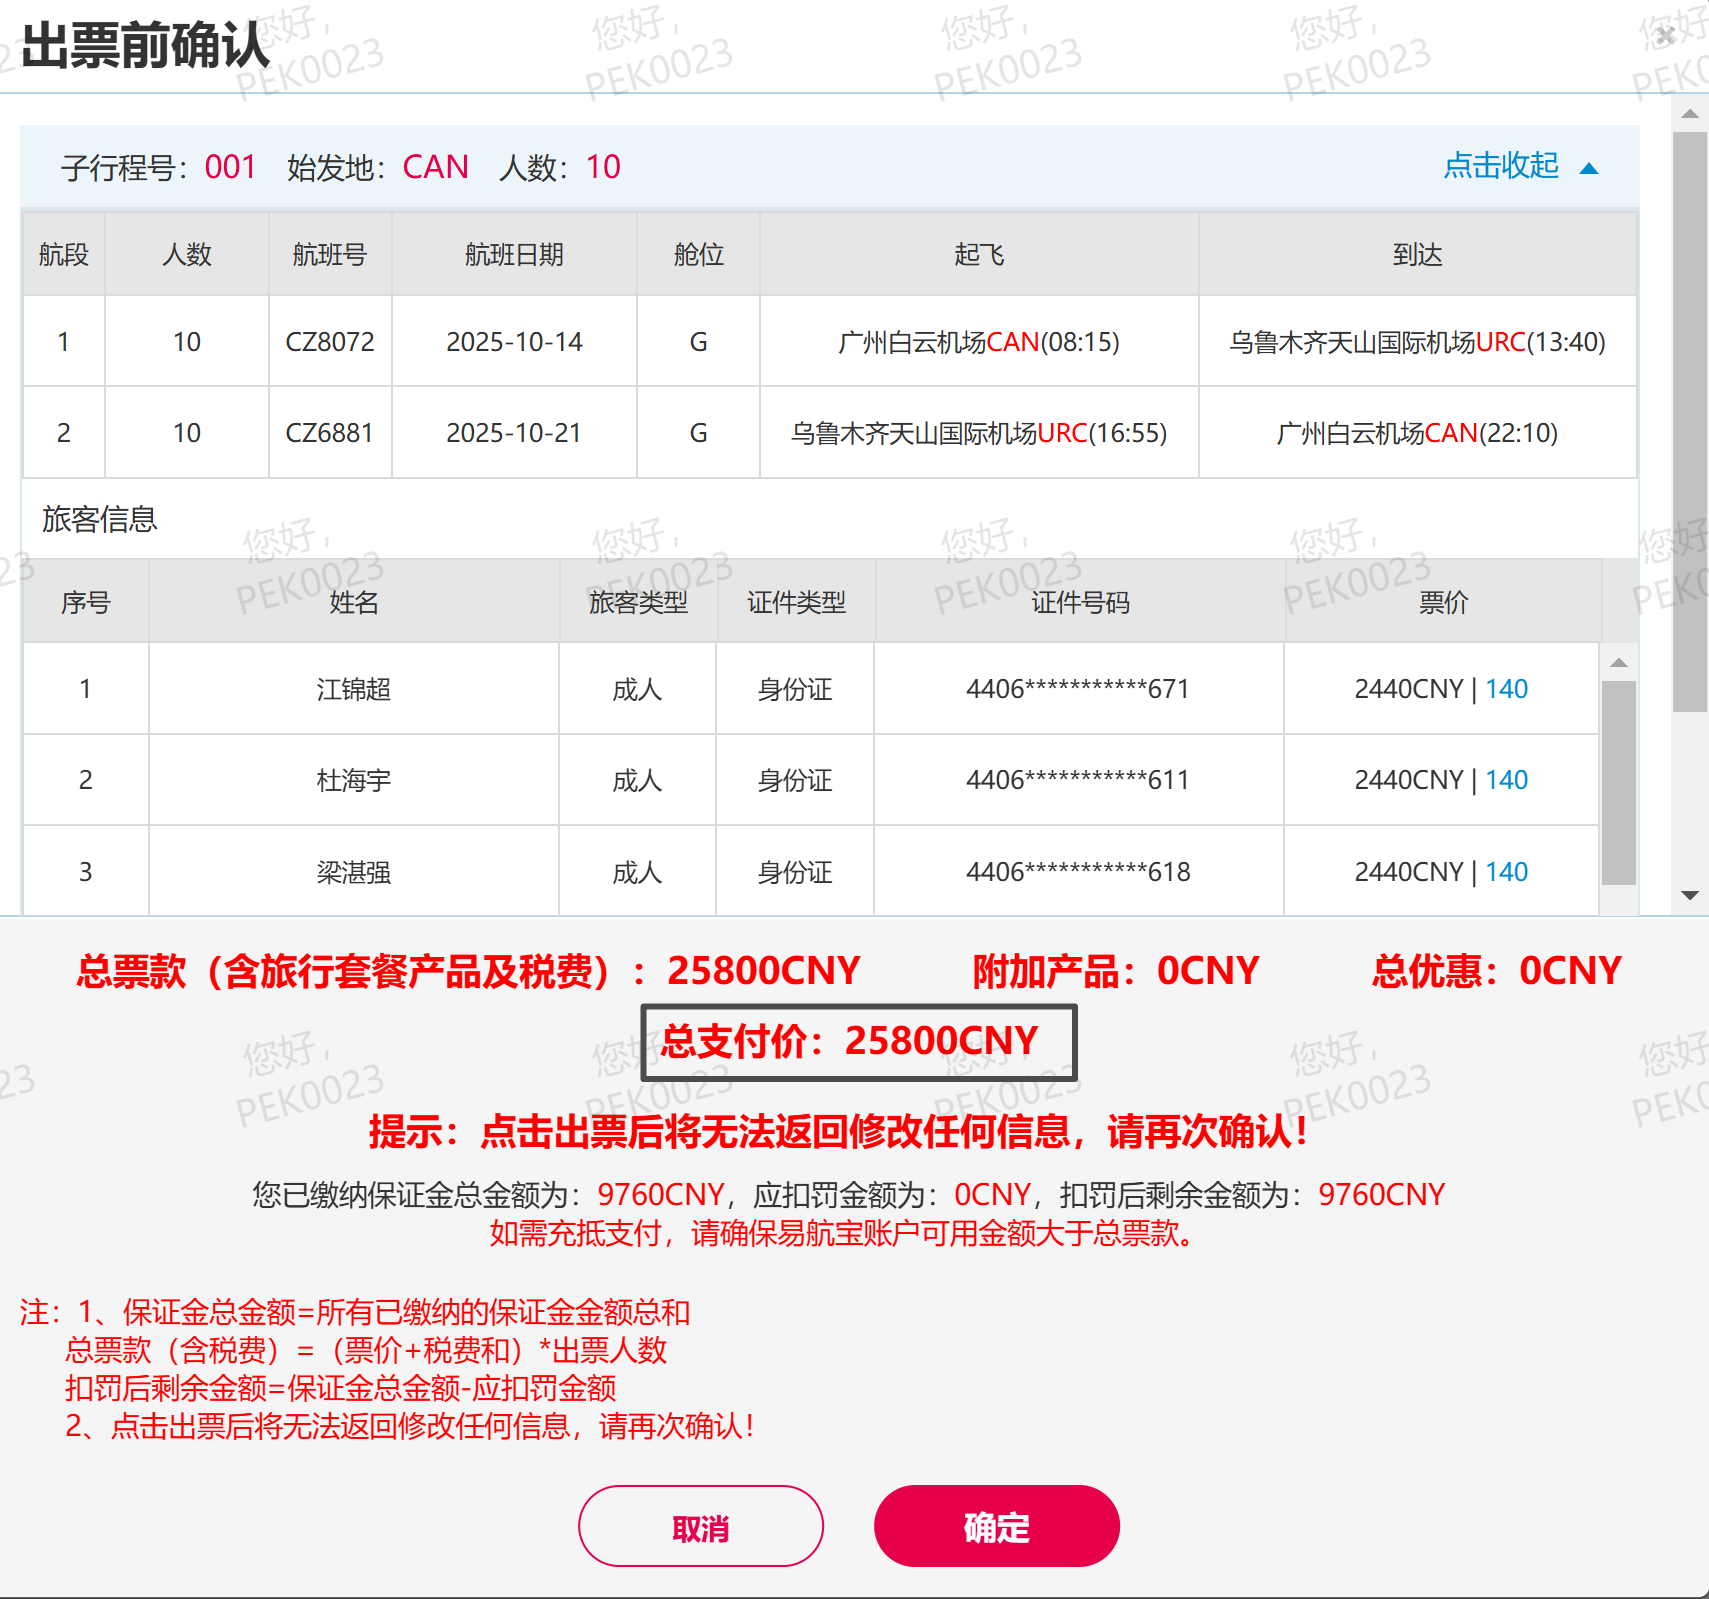
Task: Open the 140 tax link for 梁湛强
Action: (1506, 872)
